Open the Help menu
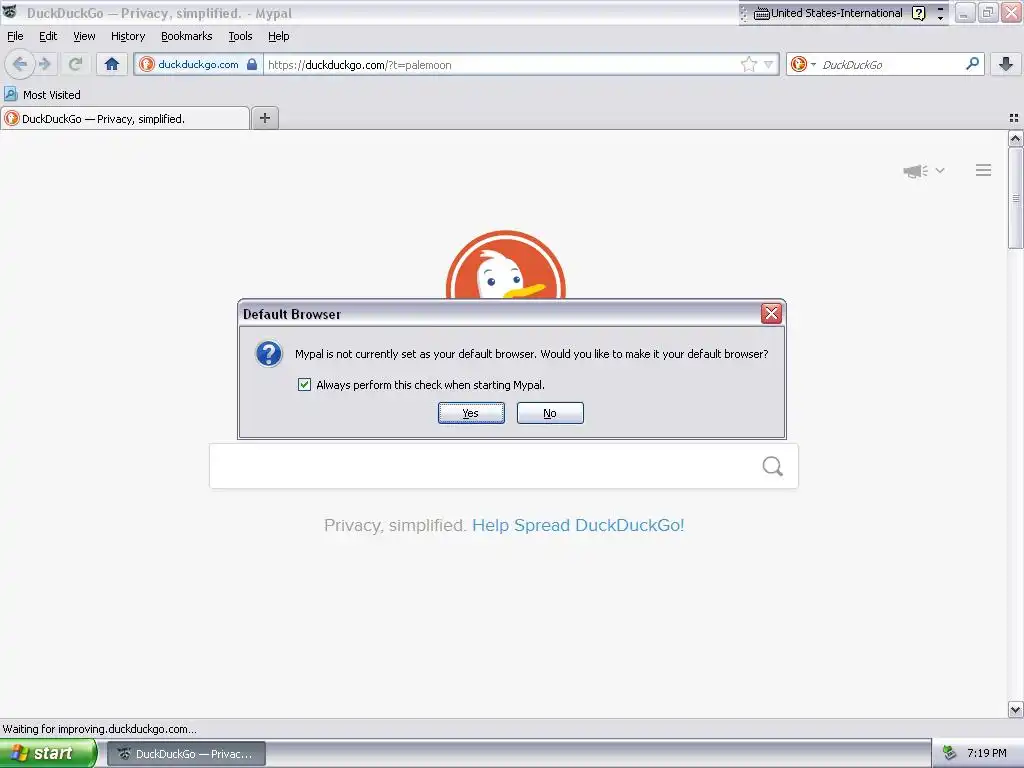The image size is (1024, 768). point(279,36)
